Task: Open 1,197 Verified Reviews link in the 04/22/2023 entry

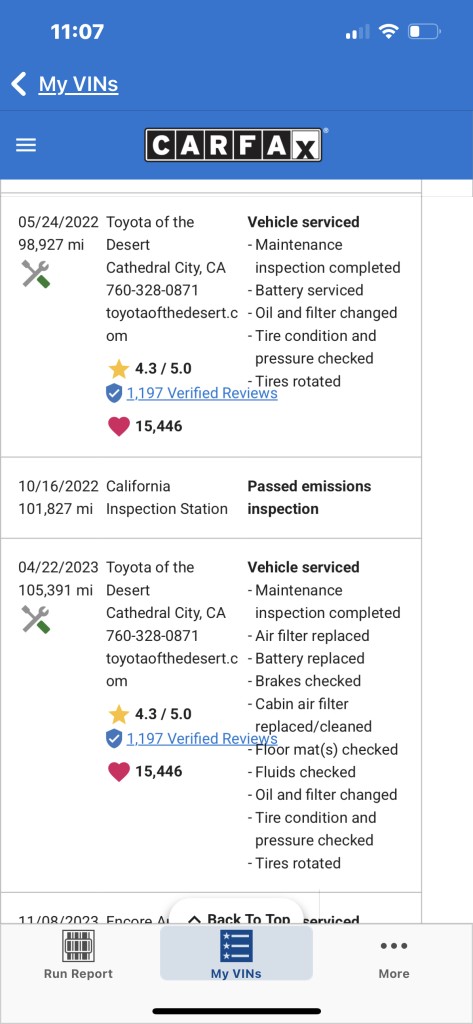Action: (202, 739)
